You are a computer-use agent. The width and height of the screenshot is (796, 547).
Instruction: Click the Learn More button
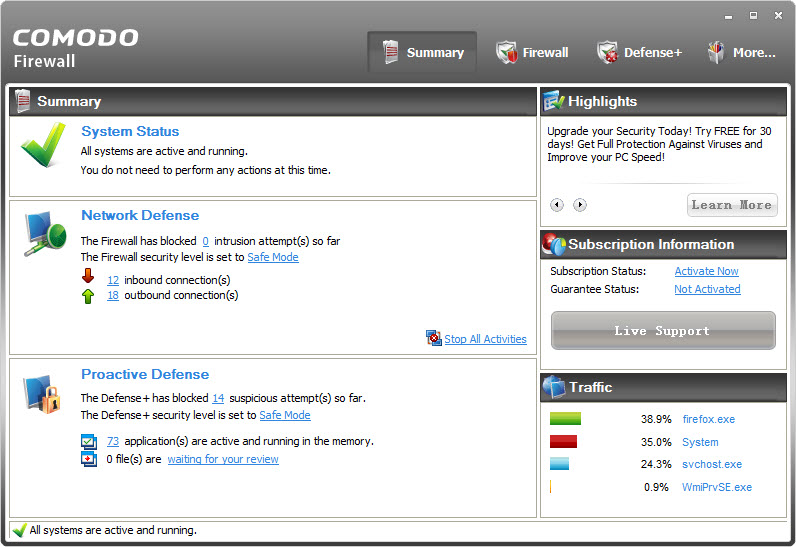(732, 205)
